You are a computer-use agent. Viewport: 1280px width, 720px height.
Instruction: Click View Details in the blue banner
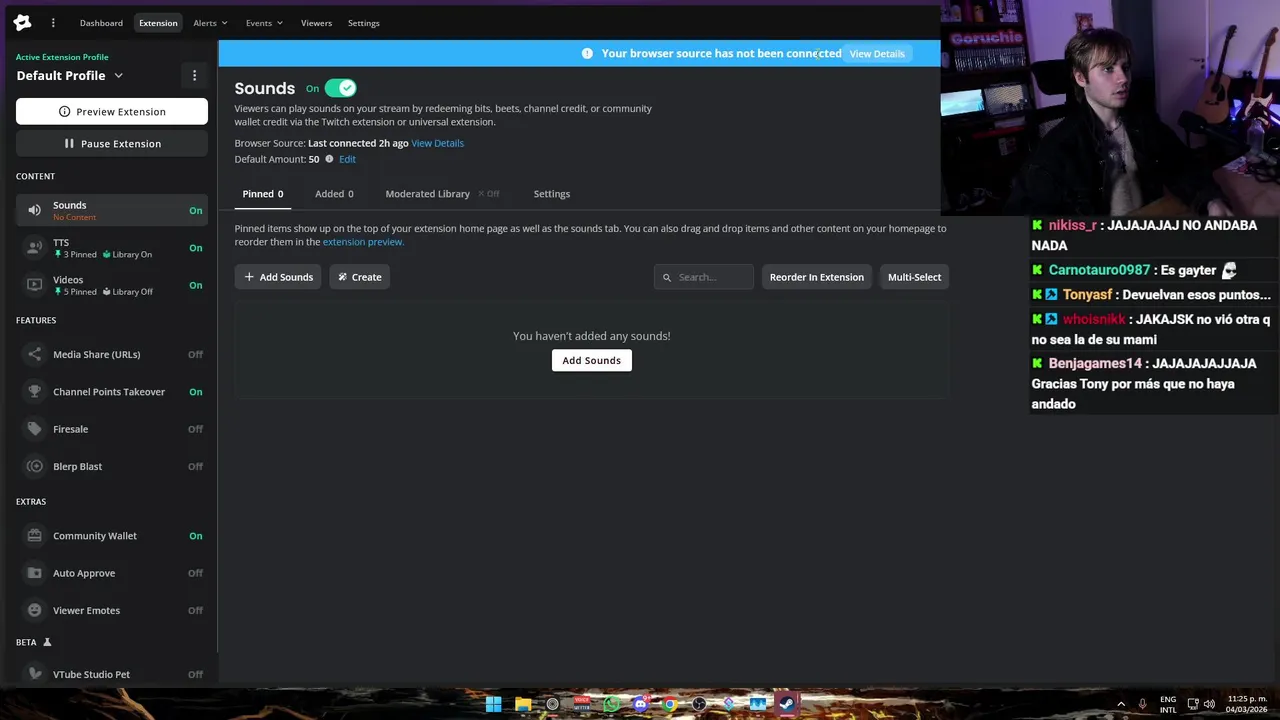point(877,54)
